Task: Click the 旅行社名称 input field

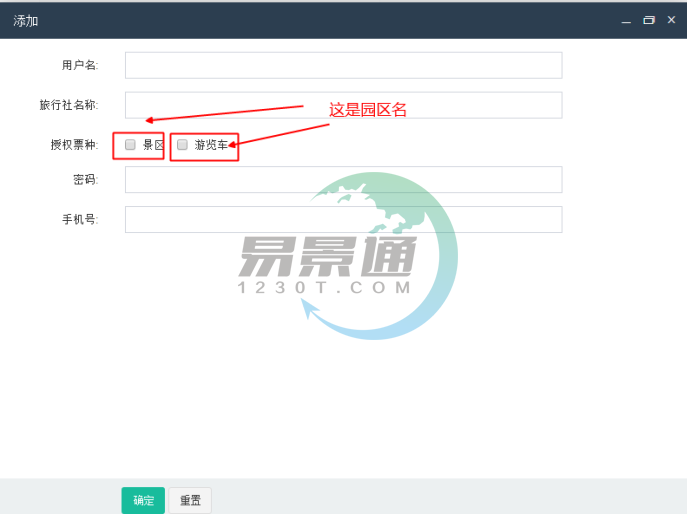Action: [344, 105]
